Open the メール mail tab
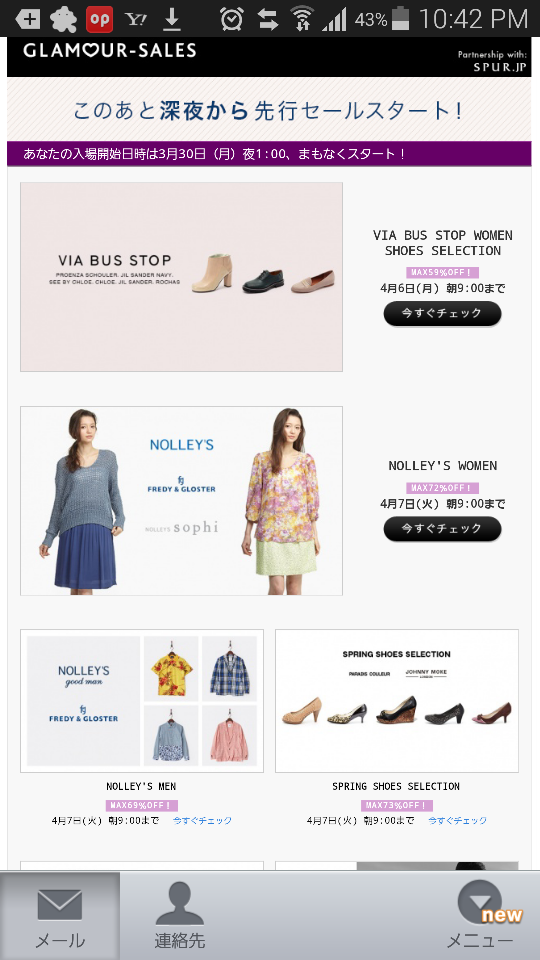Screen dimensions: 540x960 pos(60,916)
